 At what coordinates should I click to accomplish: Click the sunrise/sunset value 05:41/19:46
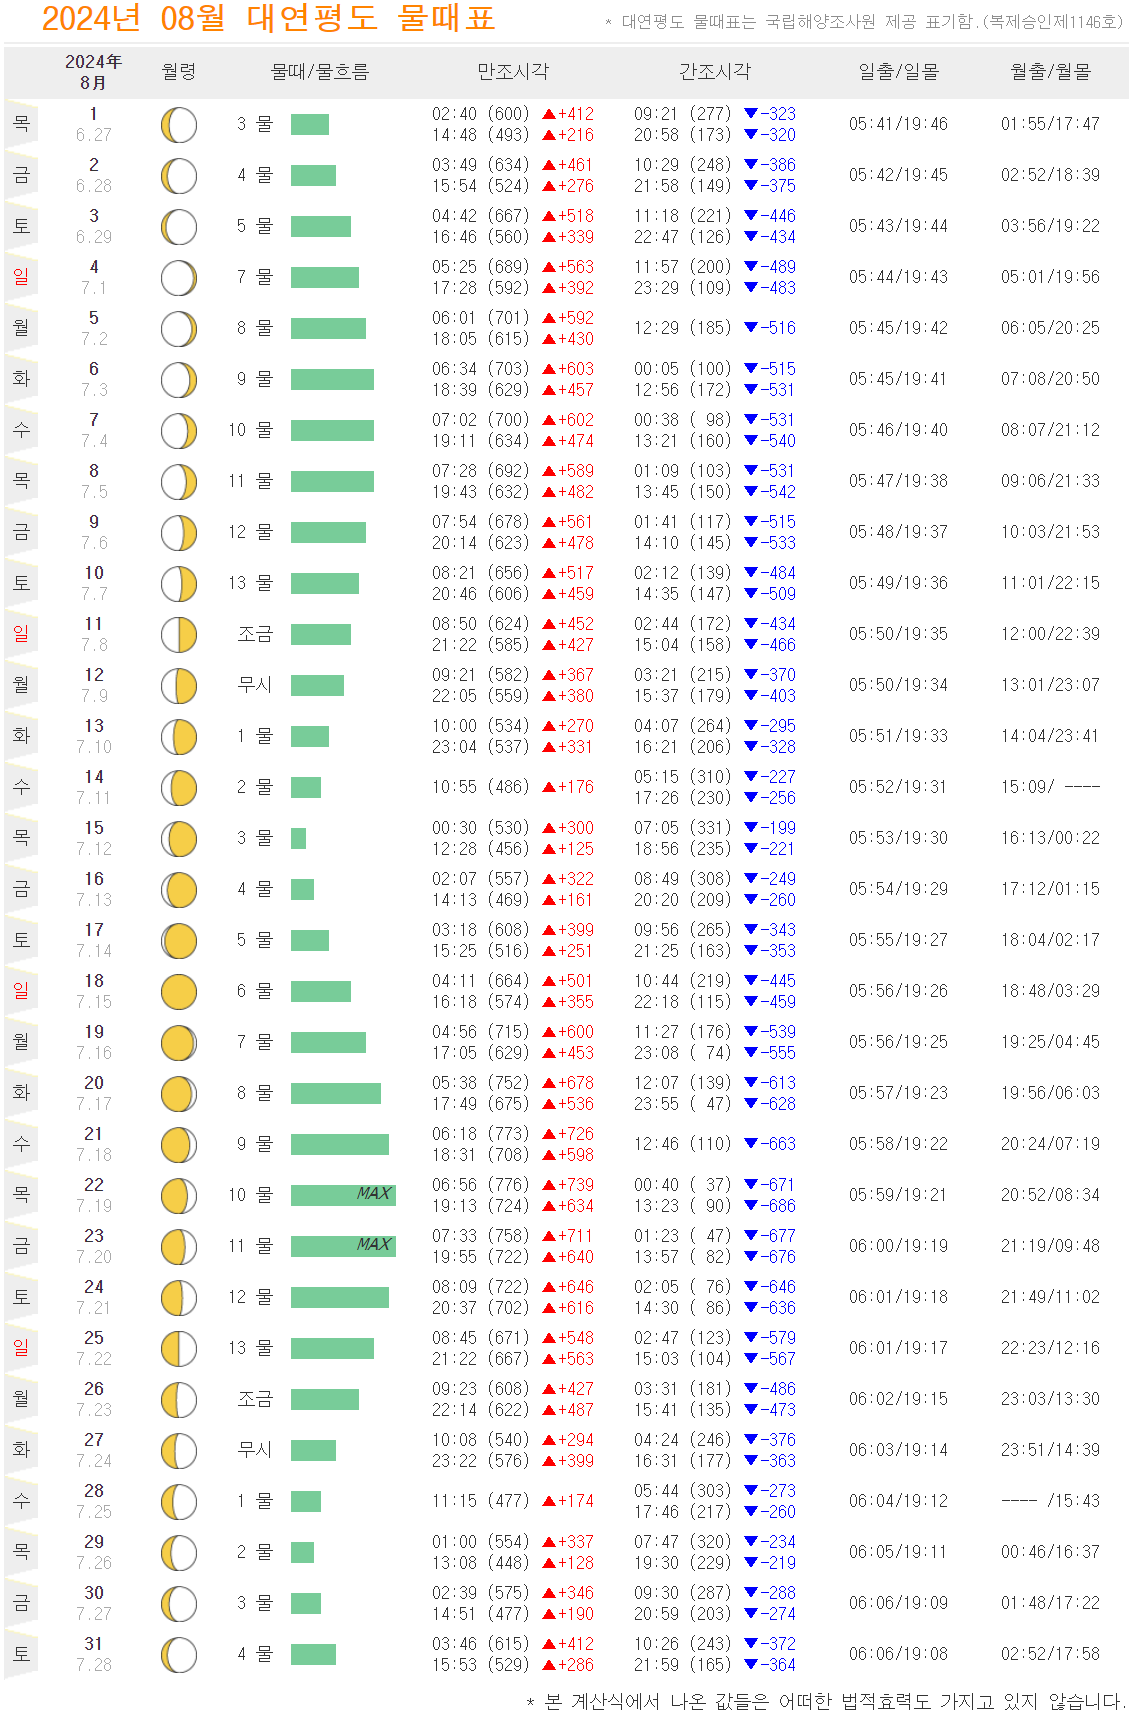[x=899, y=125]
